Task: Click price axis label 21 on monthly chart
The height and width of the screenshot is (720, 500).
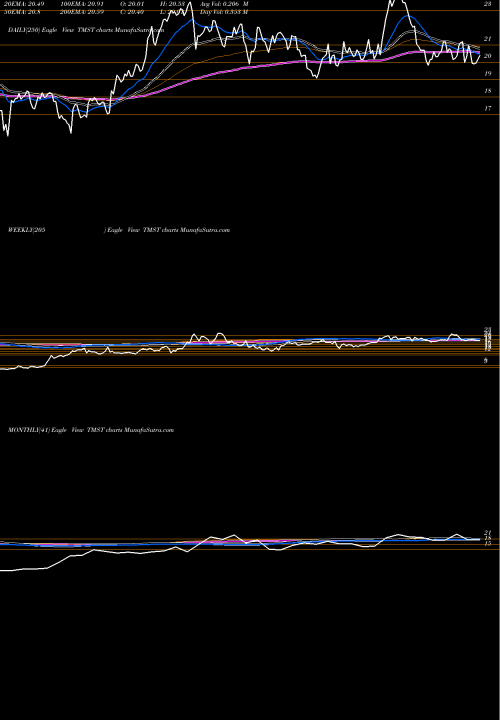Action: (x=488, y=533)
